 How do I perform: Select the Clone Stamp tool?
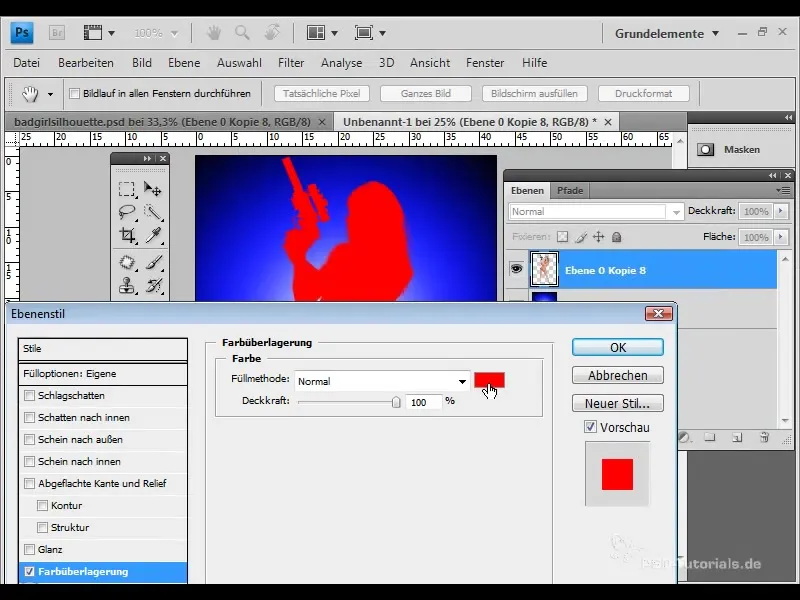pyautogui.click(x=127, y=286)
